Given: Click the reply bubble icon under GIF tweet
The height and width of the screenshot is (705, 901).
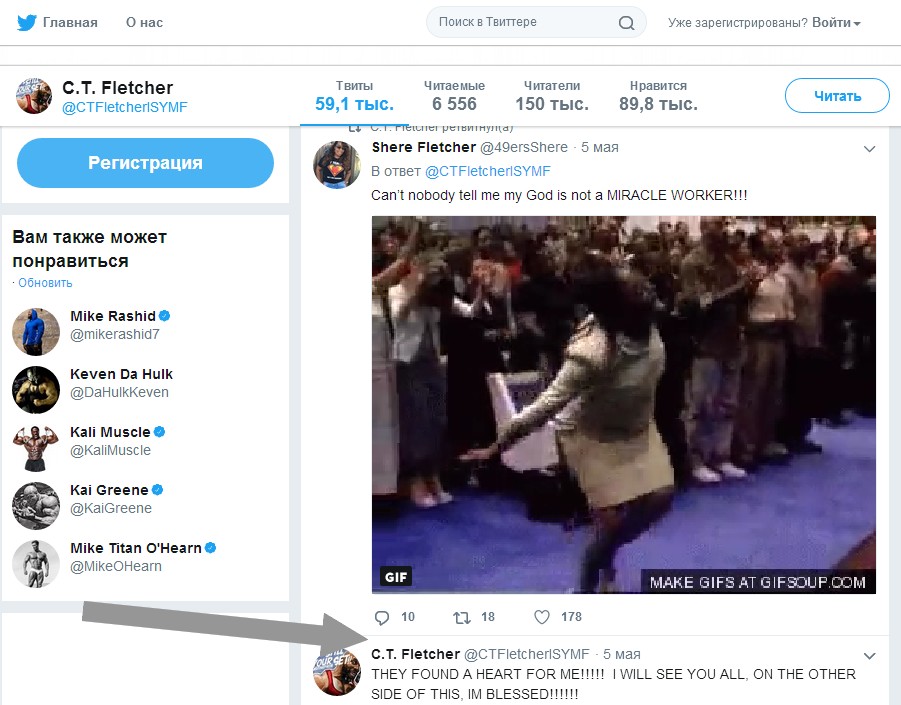Looking at the screenshot, I should click(381, 617).
